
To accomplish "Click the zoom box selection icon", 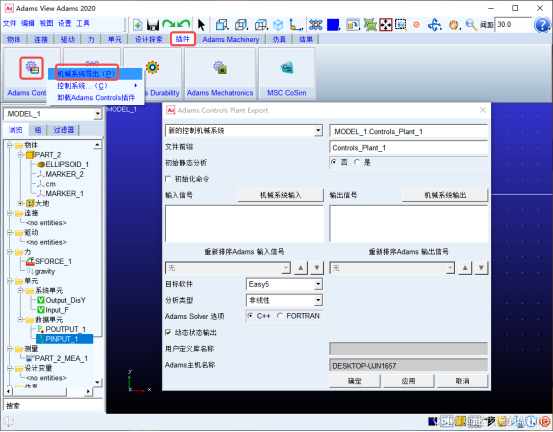I will pyautogui.click(x=401, y=25).
